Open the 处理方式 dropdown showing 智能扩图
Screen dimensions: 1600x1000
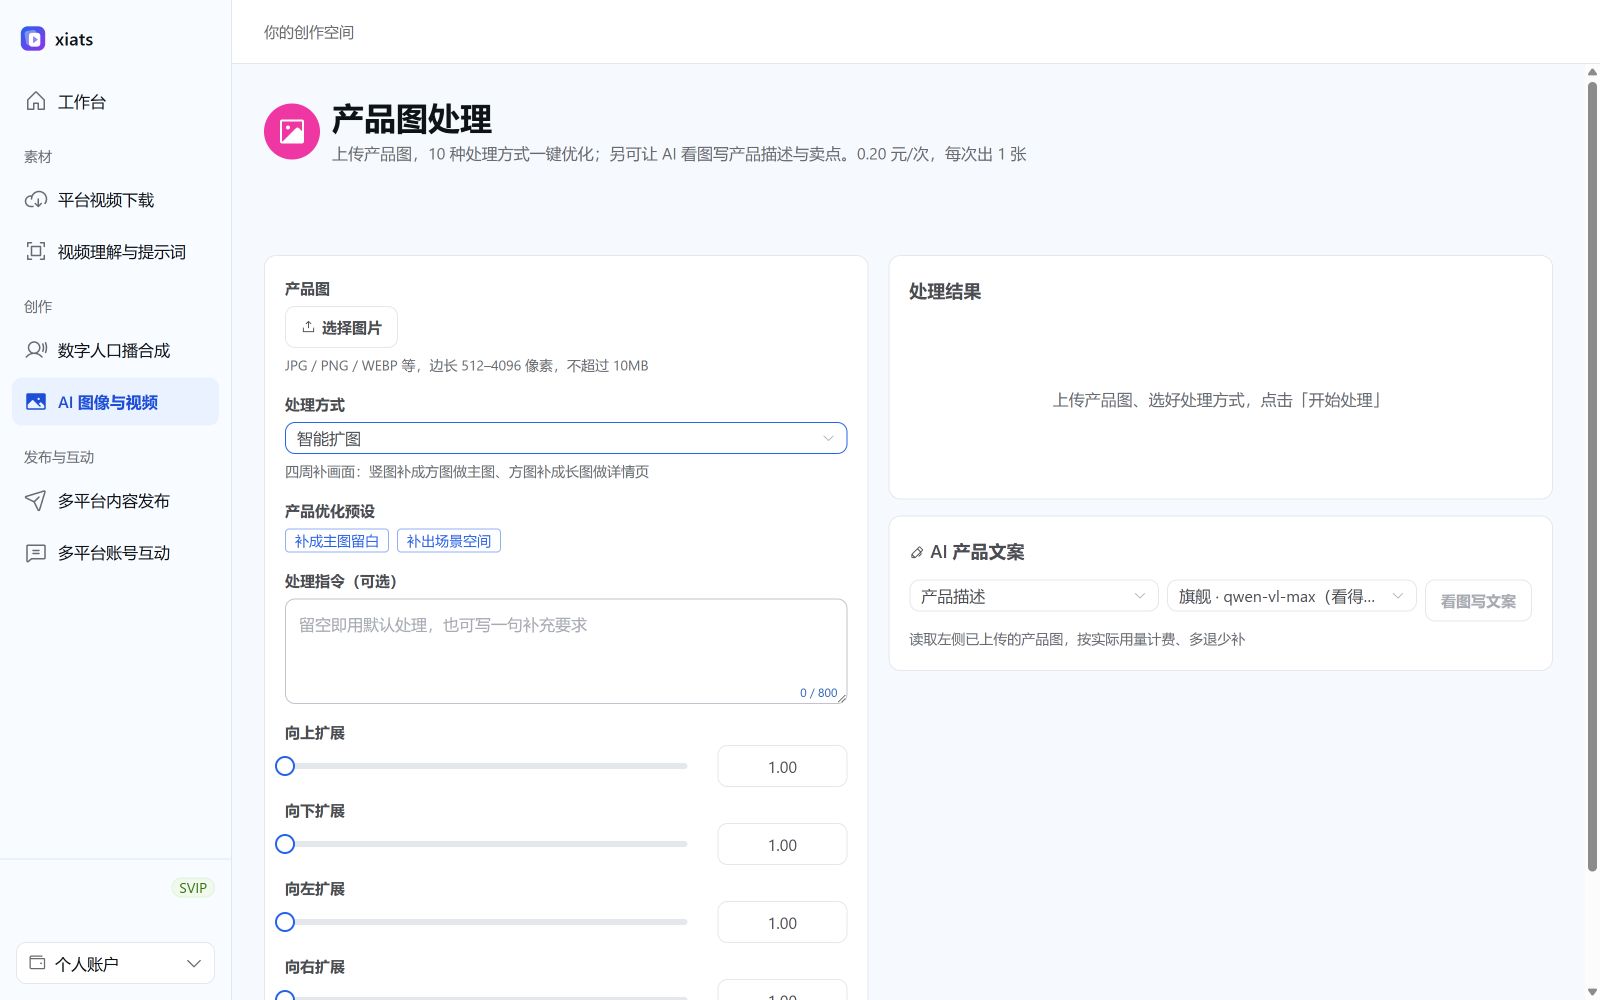(566, 438)
